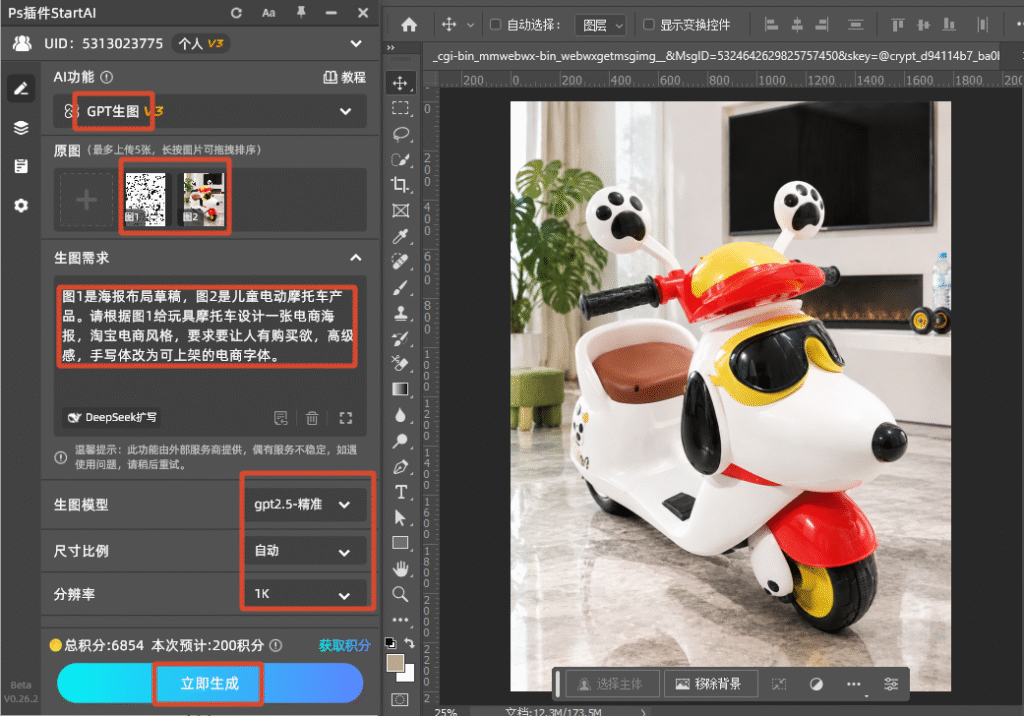Viewport: 1024px width, 716px height.
Task: Select the Rectangular Marquee tool
Action: click(400, 108)
